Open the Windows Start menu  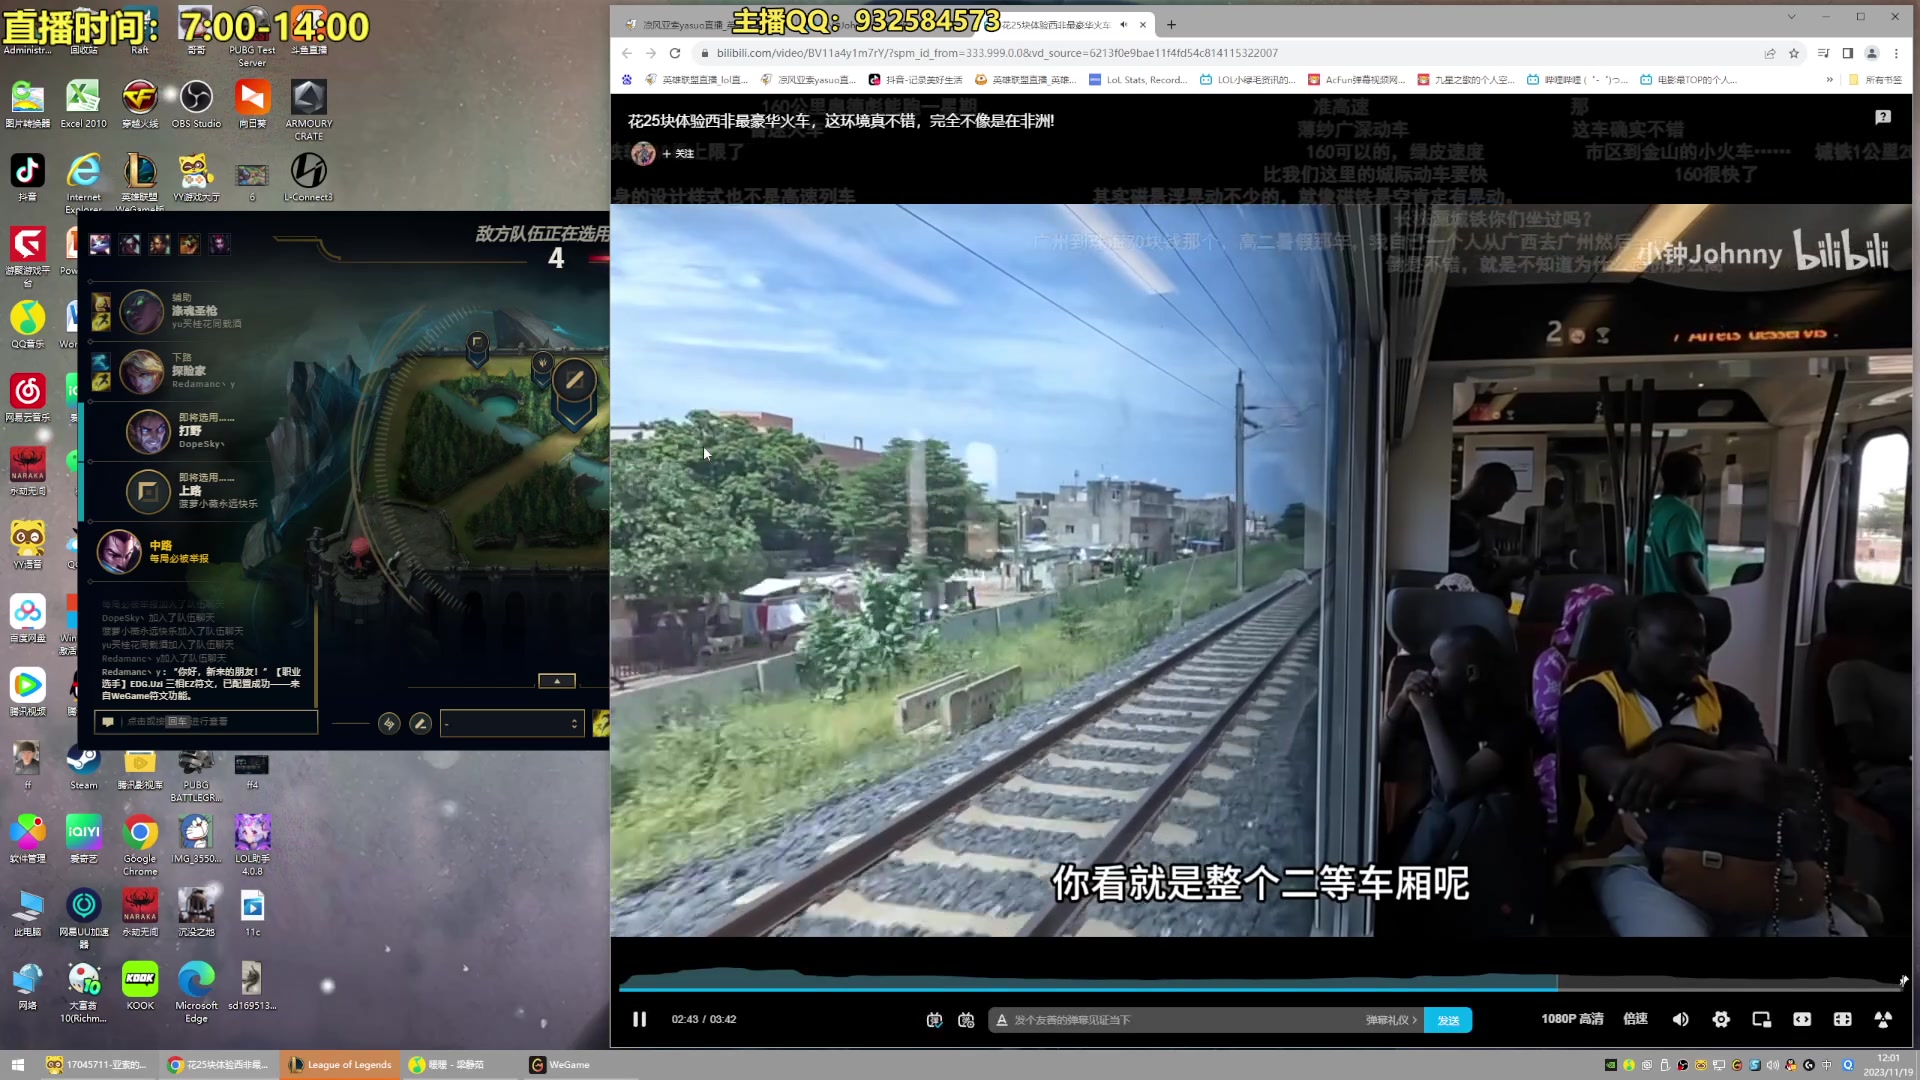[18, 1065]
